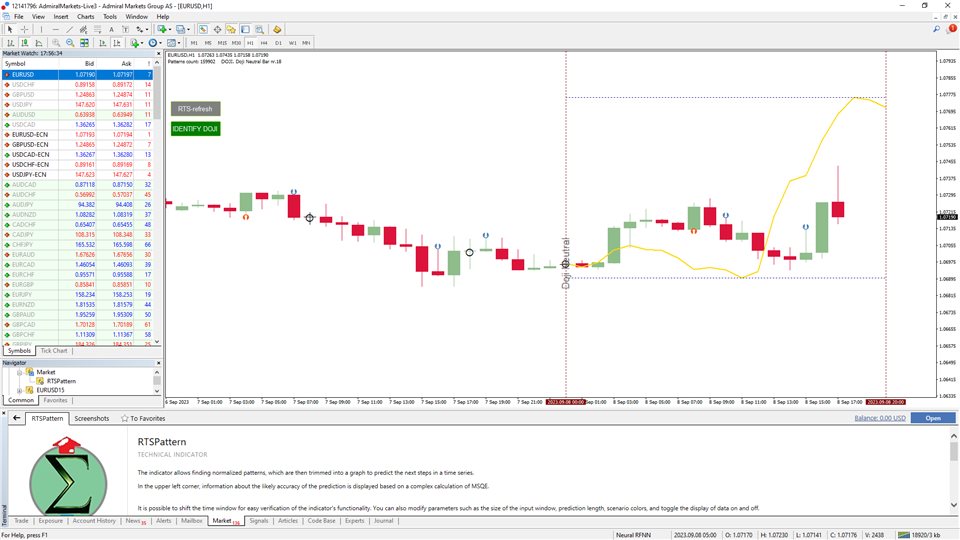Switch to the Signals tab in Terminal

259,521
